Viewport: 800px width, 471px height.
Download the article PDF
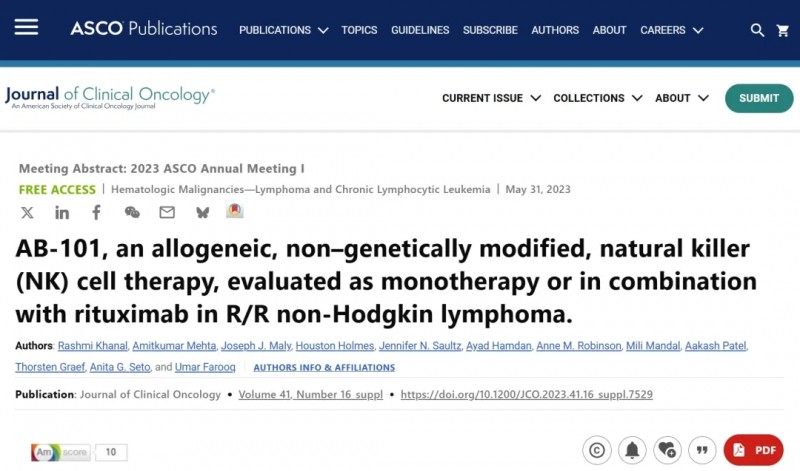tap(754, 450)
